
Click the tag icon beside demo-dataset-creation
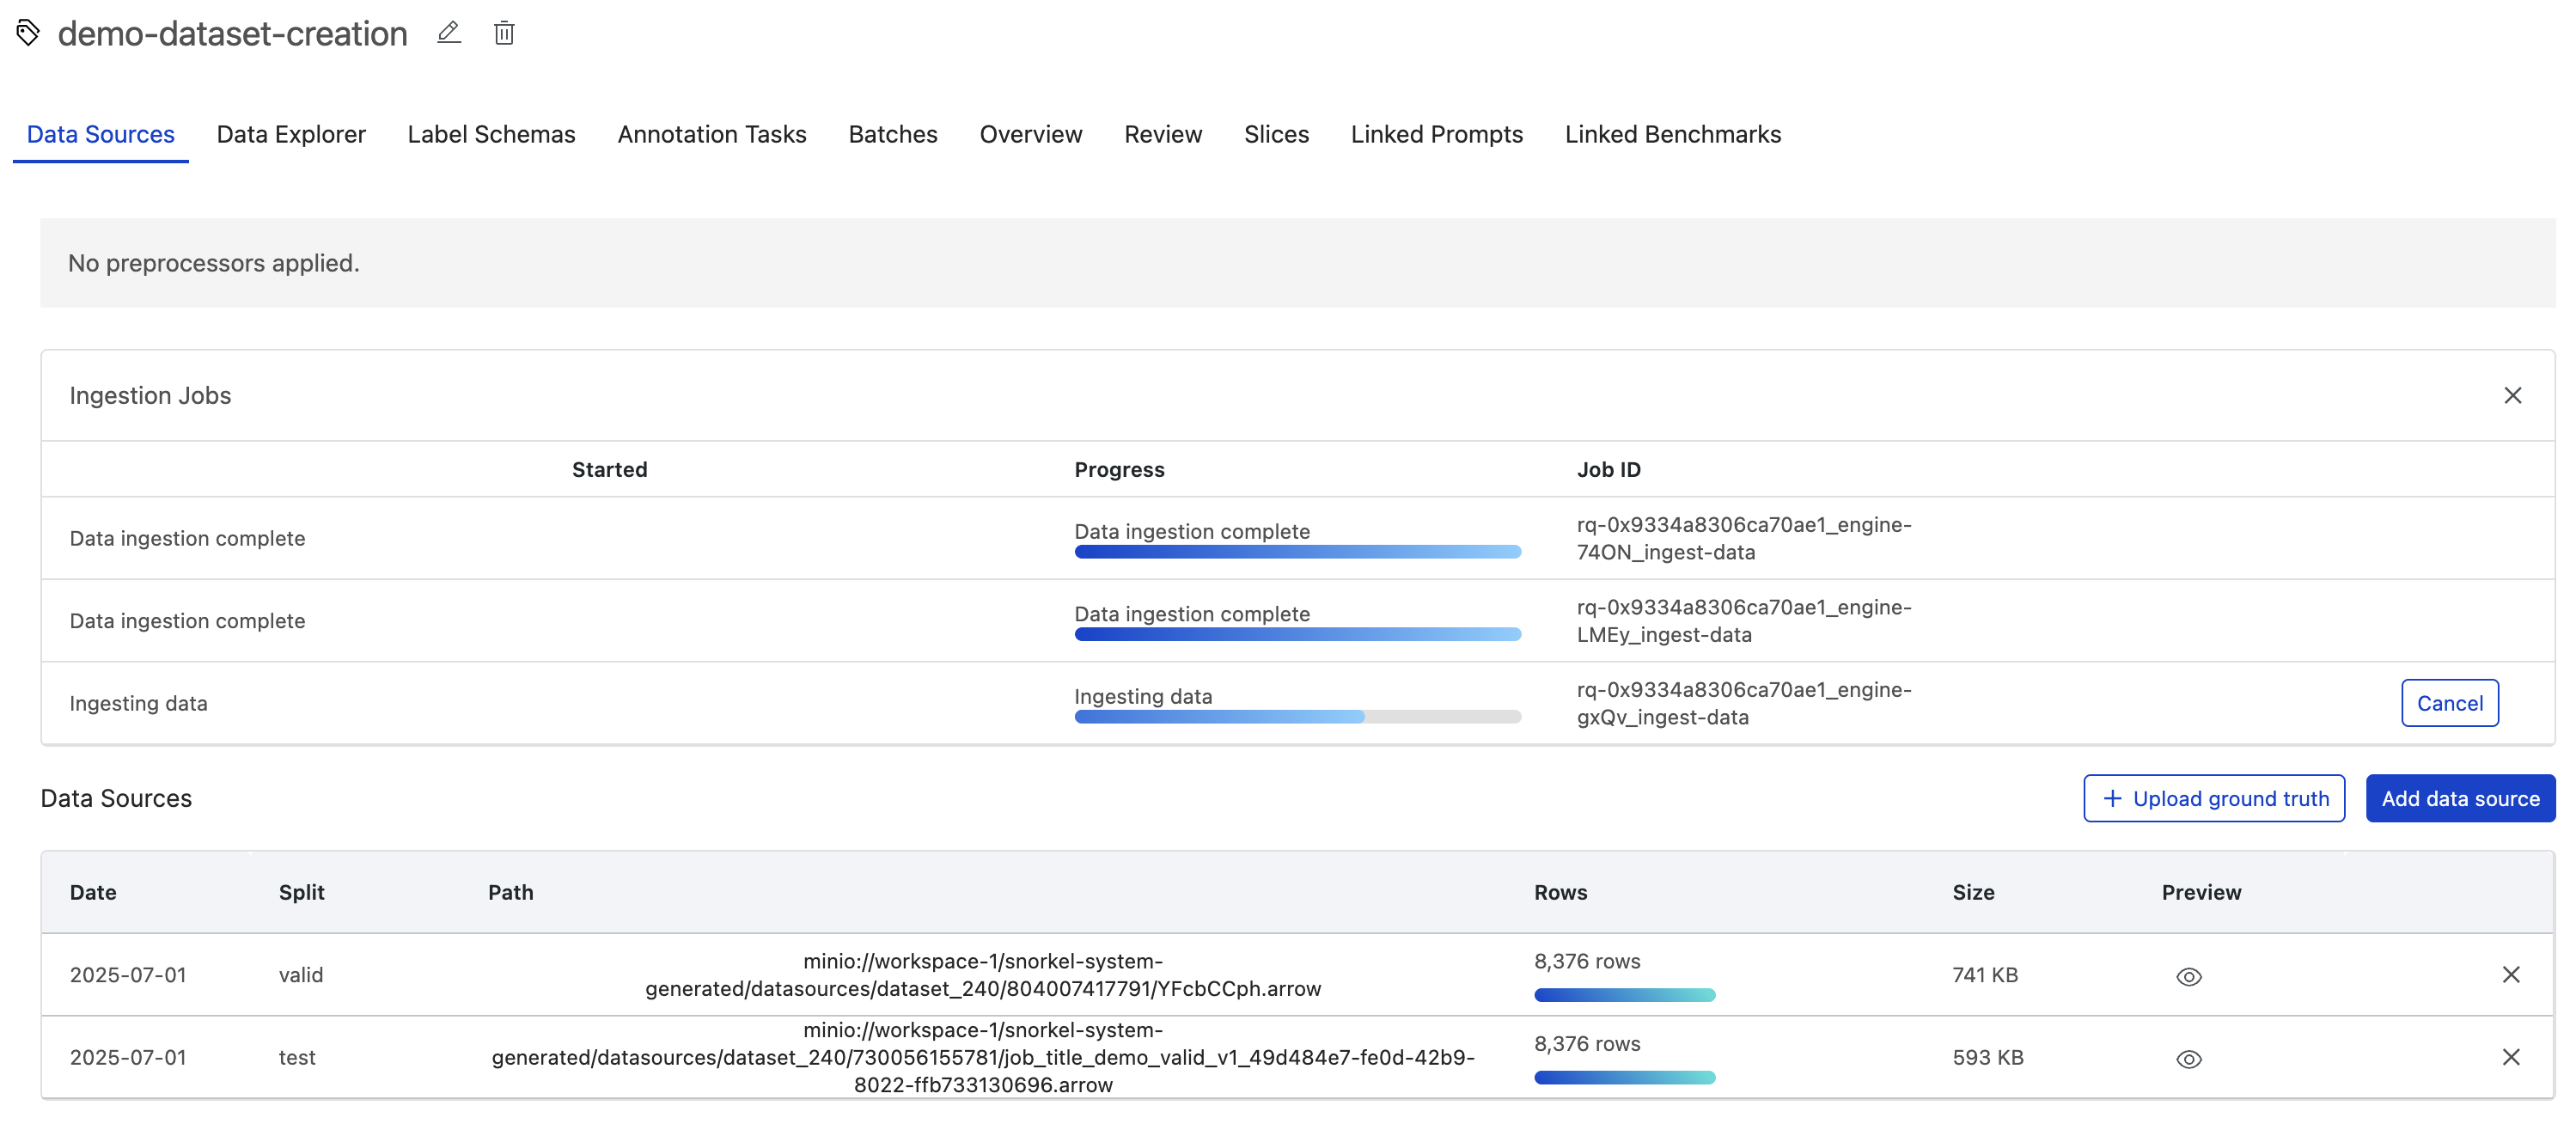pyautogui.click(x=28, y=33)
